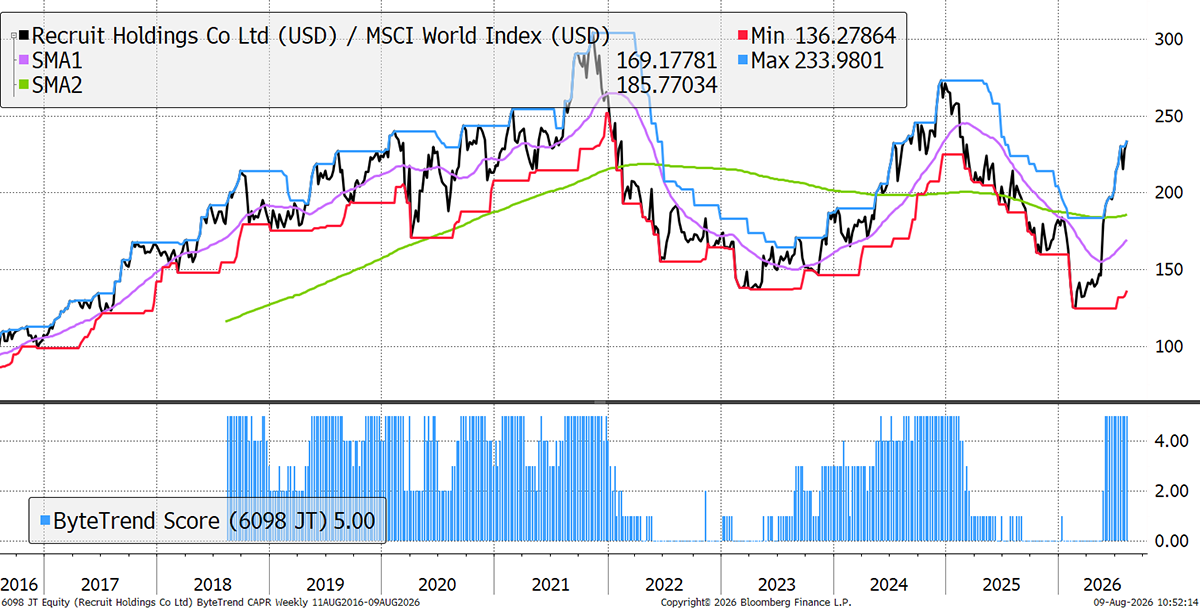The height and width of the screenshot is (609, 1200).
Task: Click the small legend handle left of Recruit Holdings
Action: 14,36
